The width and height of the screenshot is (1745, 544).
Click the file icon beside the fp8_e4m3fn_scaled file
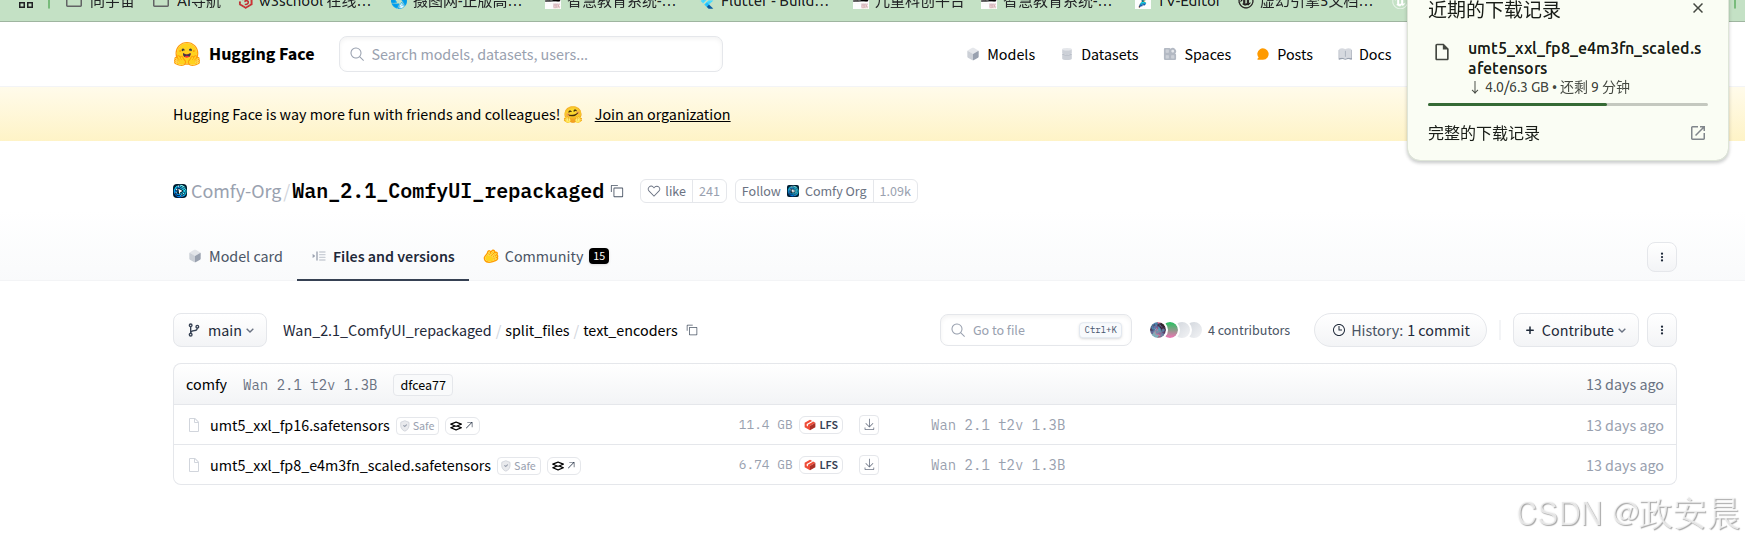[x=194, y=465]
